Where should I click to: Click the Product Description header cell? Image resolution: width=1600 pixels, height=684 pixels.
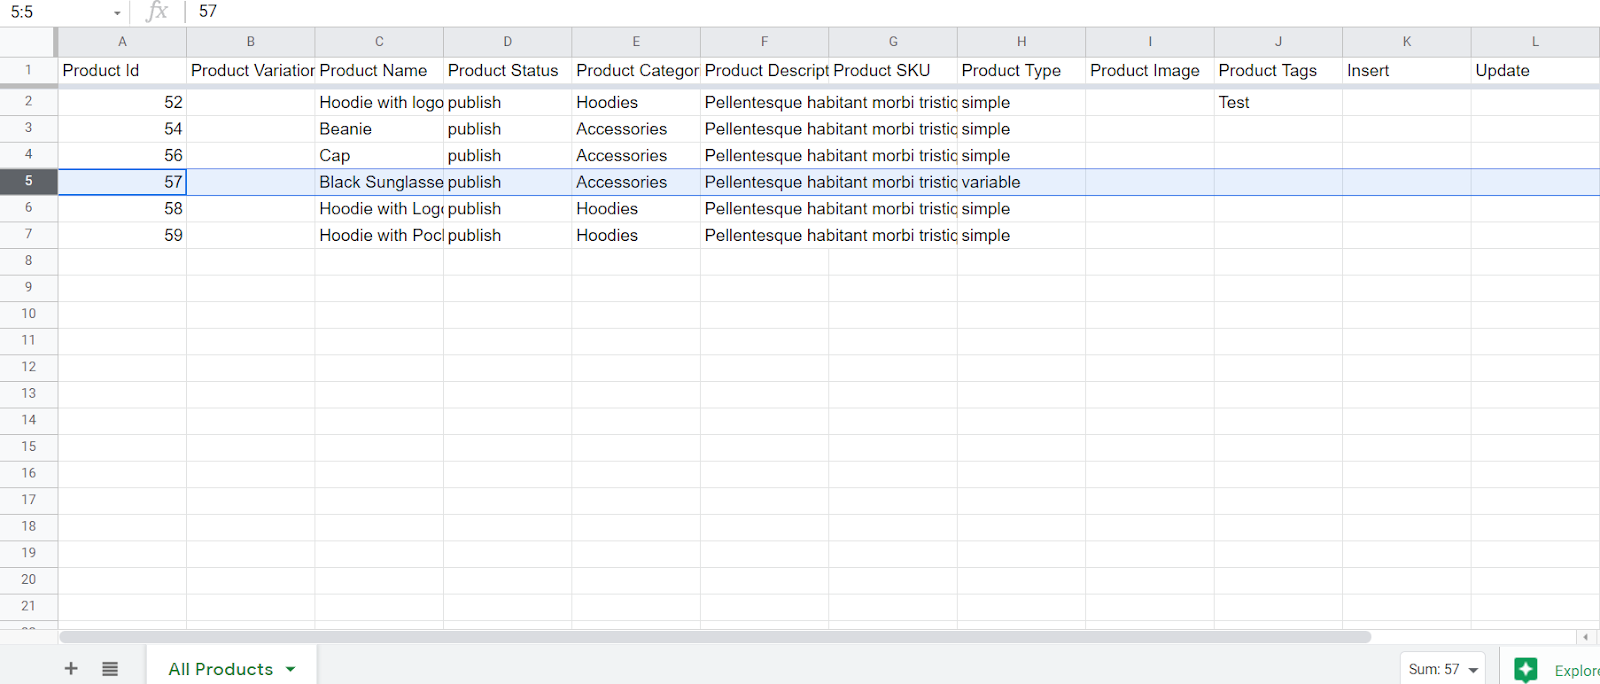point(765,70)
